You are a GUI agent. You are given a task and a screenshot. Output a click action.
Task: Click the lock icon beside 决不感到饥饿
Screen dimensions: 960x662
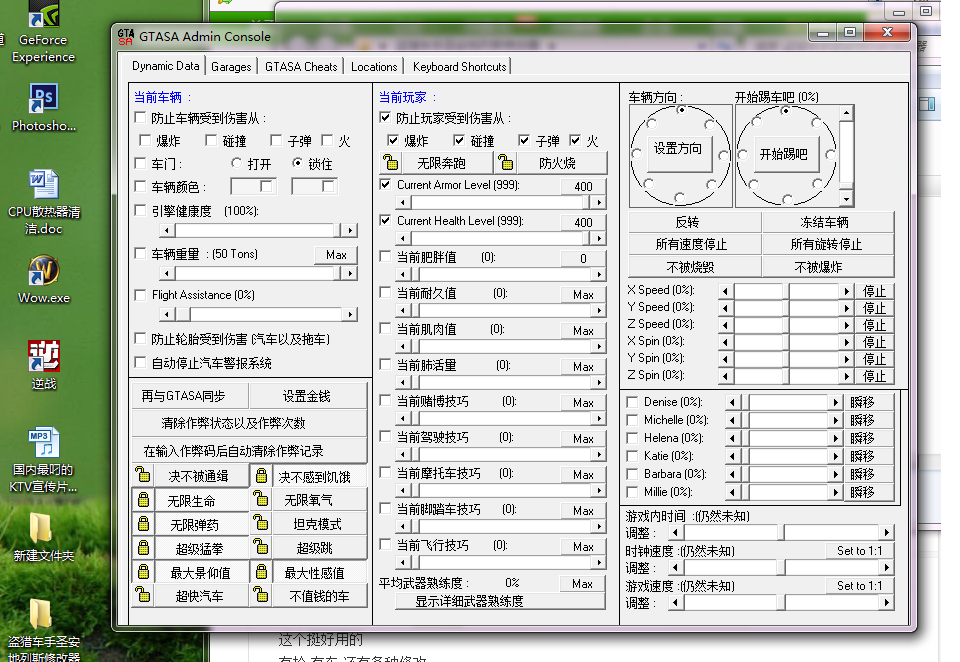pyautogui.click(x=261, y=475)
